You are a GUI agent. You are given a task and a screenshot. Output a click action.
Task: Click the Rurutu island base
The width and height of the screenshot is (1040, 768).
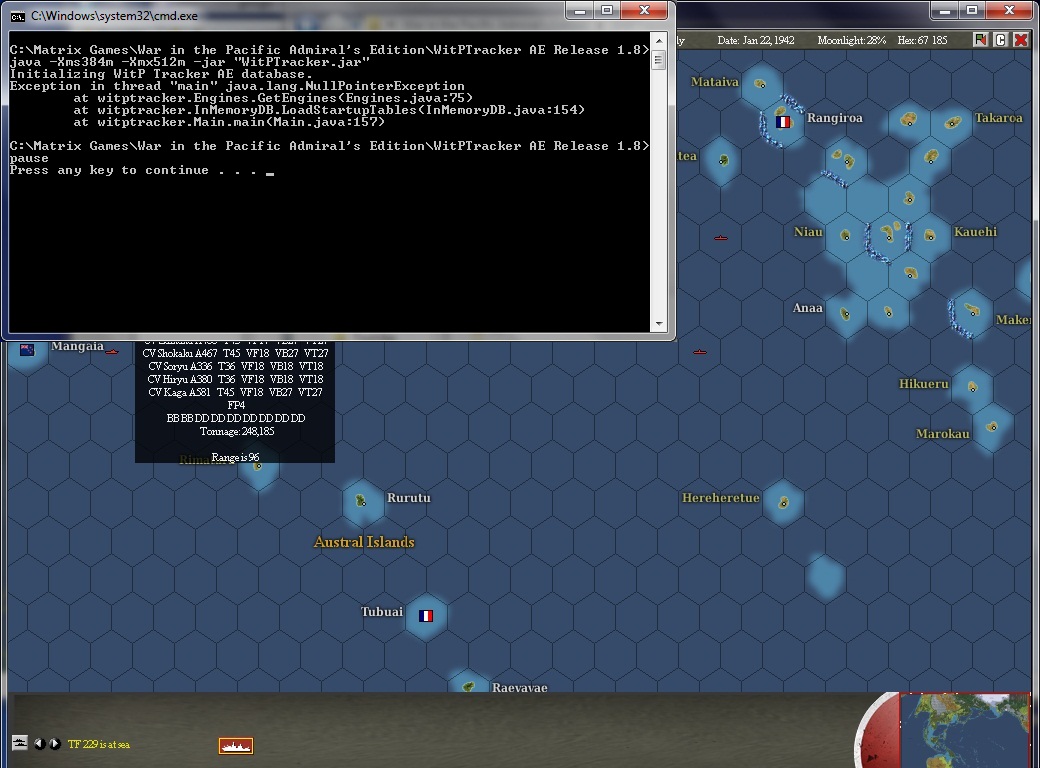tap(361, 501)
